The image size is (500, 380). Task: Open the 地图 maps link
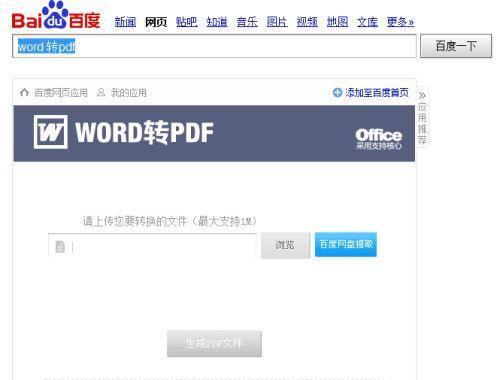(337, 22)
